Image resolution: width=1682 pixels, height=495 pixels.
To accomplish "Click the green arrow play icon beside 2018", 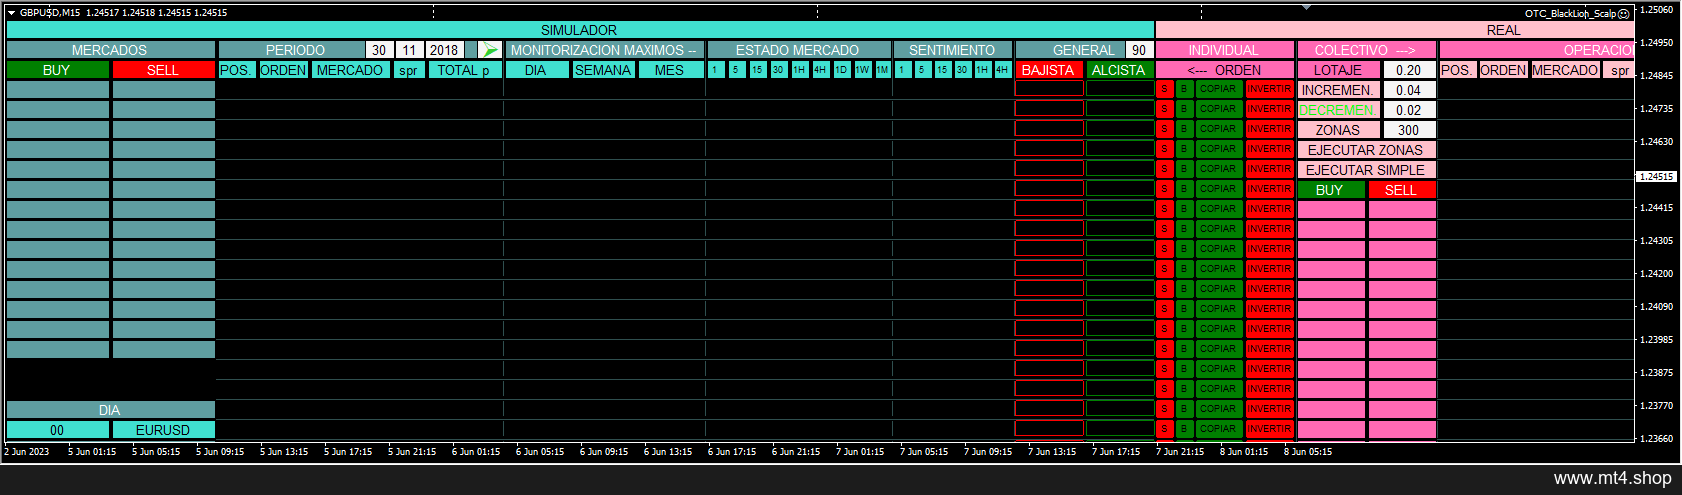I will [489, 50].
